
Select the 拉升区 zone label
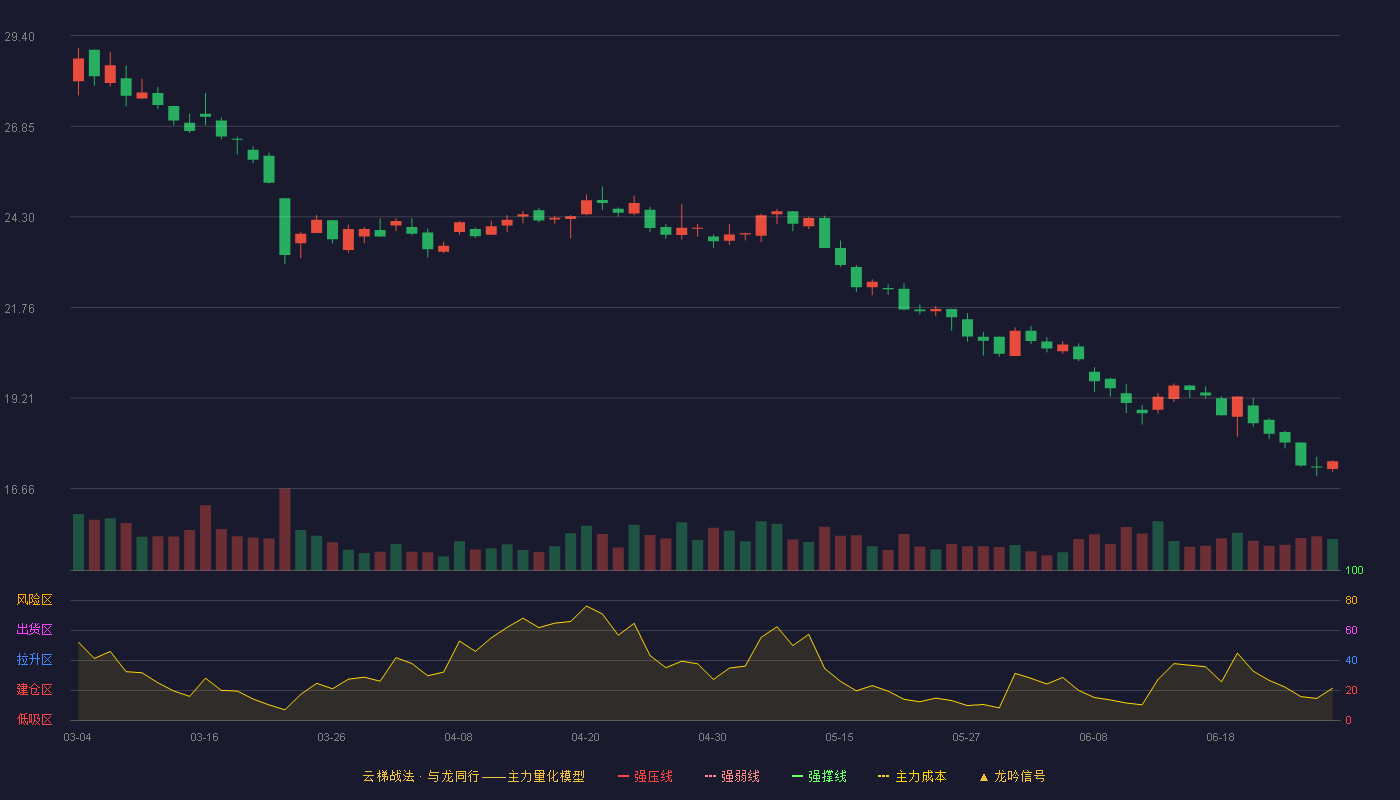[x=34, y=660]
